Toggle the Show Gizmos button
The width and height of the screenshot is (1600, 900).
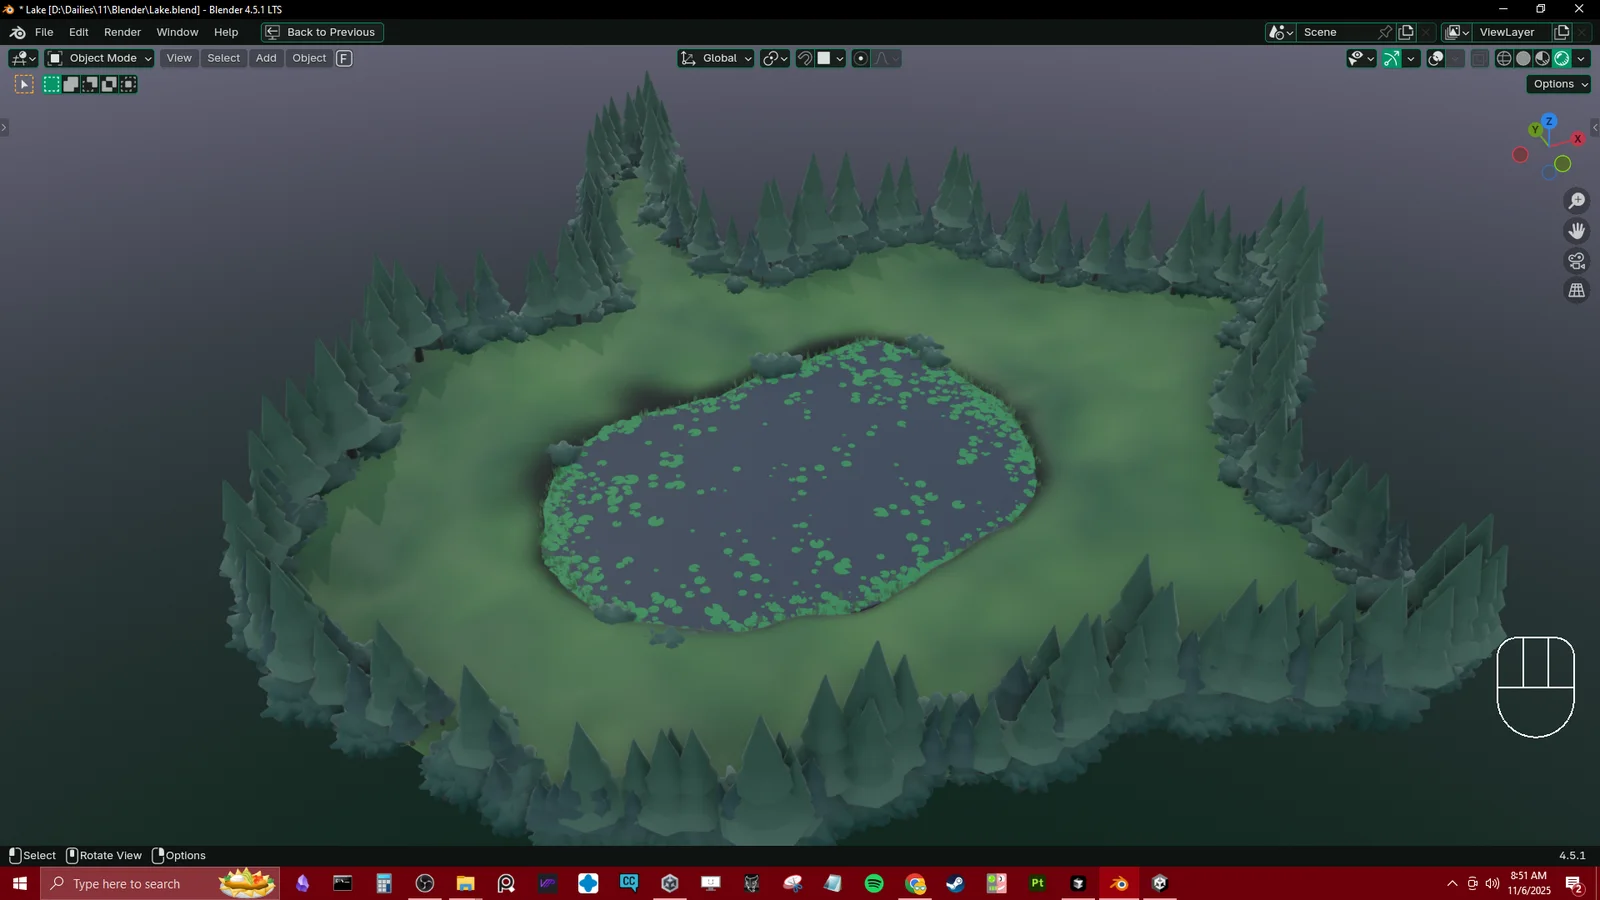coord(1391,58)
